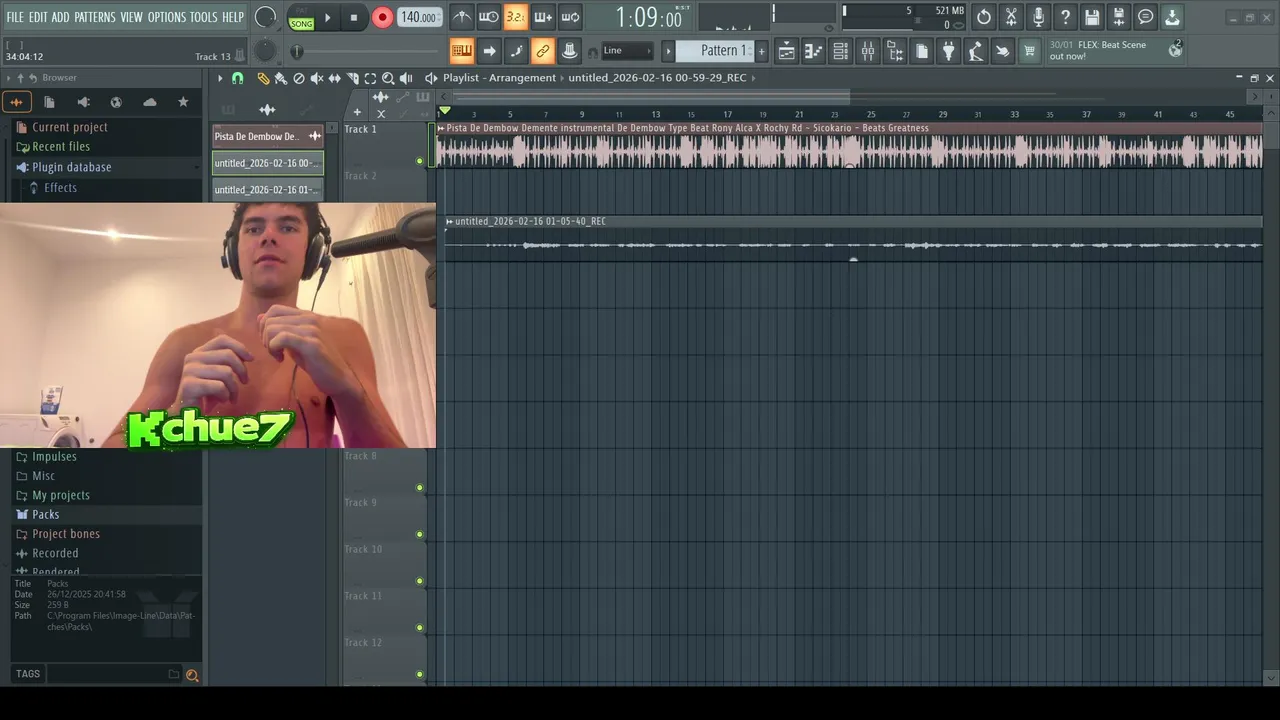Expand the Current project folder

point(69,127)
